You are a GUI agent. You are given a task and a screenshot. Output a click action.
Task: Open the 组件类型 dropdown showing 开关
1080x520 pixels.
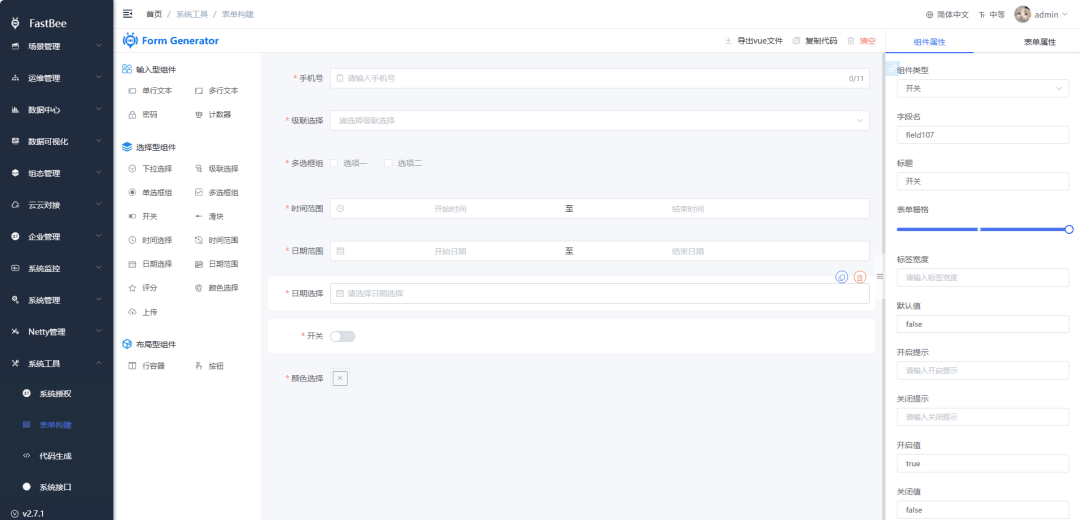coord(983,89)
